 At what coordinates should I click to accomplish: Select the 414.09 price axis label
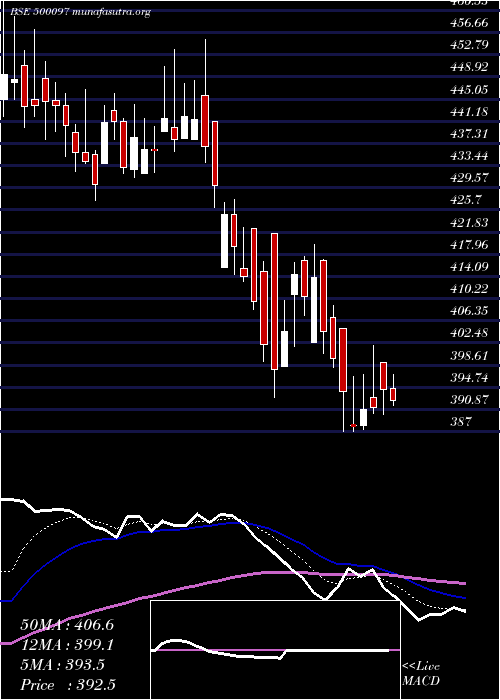click(468, 267)
